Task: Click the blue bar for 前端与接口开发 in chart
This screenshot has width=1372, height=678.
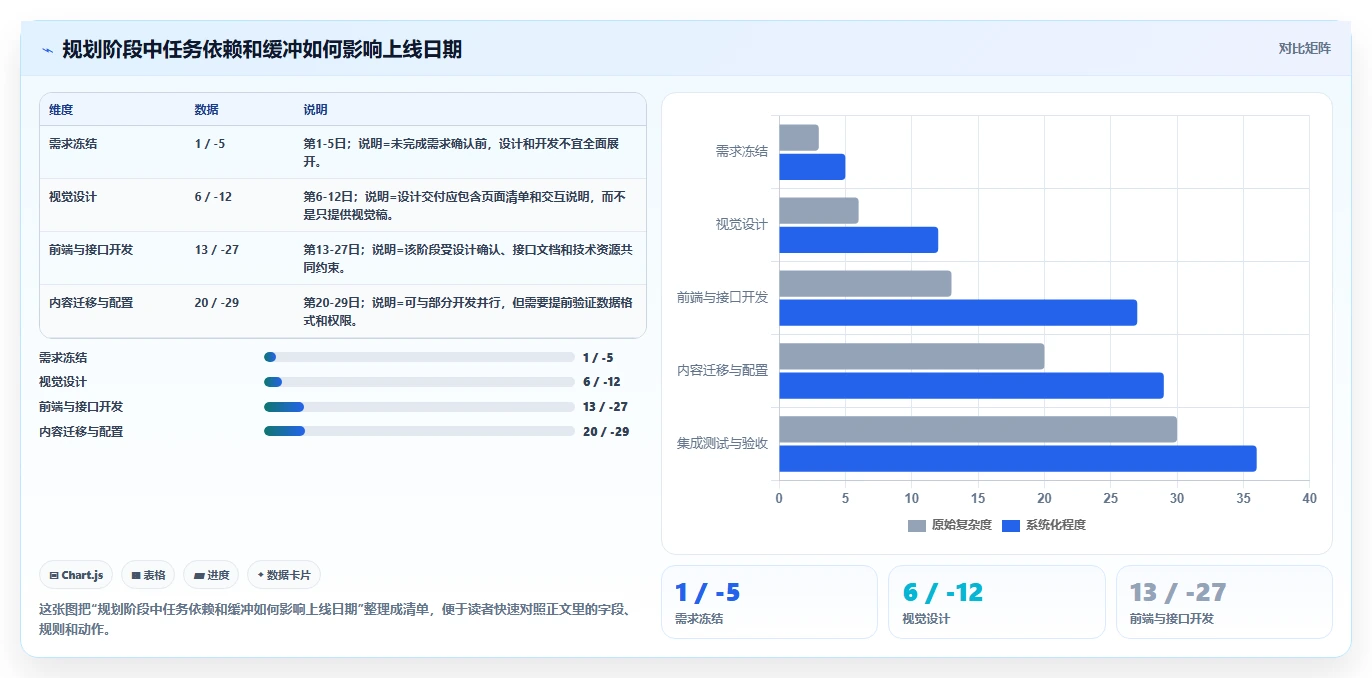Action: click(x=958, y=313)
